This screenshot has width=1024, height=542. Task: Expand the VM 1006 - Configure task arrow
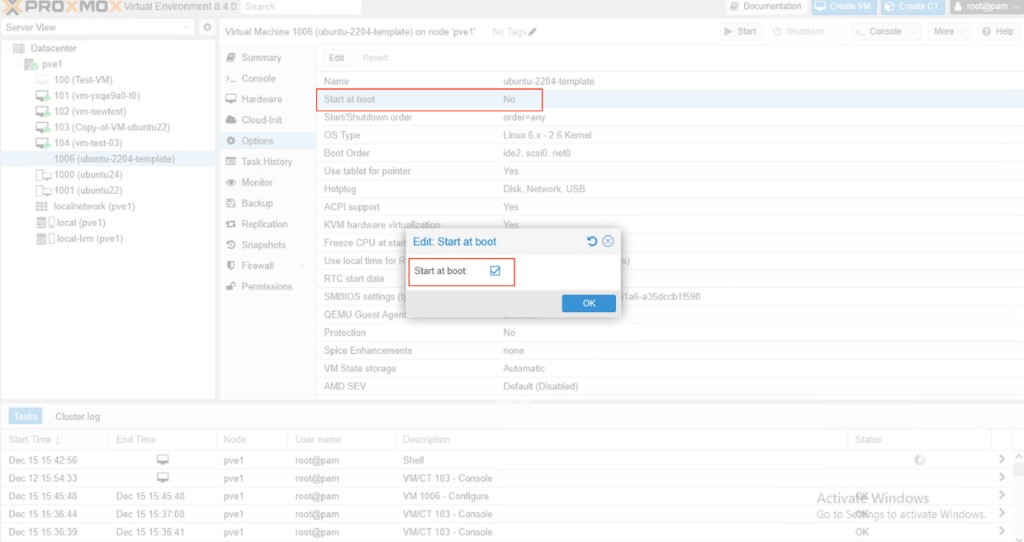click(1001, 496)
